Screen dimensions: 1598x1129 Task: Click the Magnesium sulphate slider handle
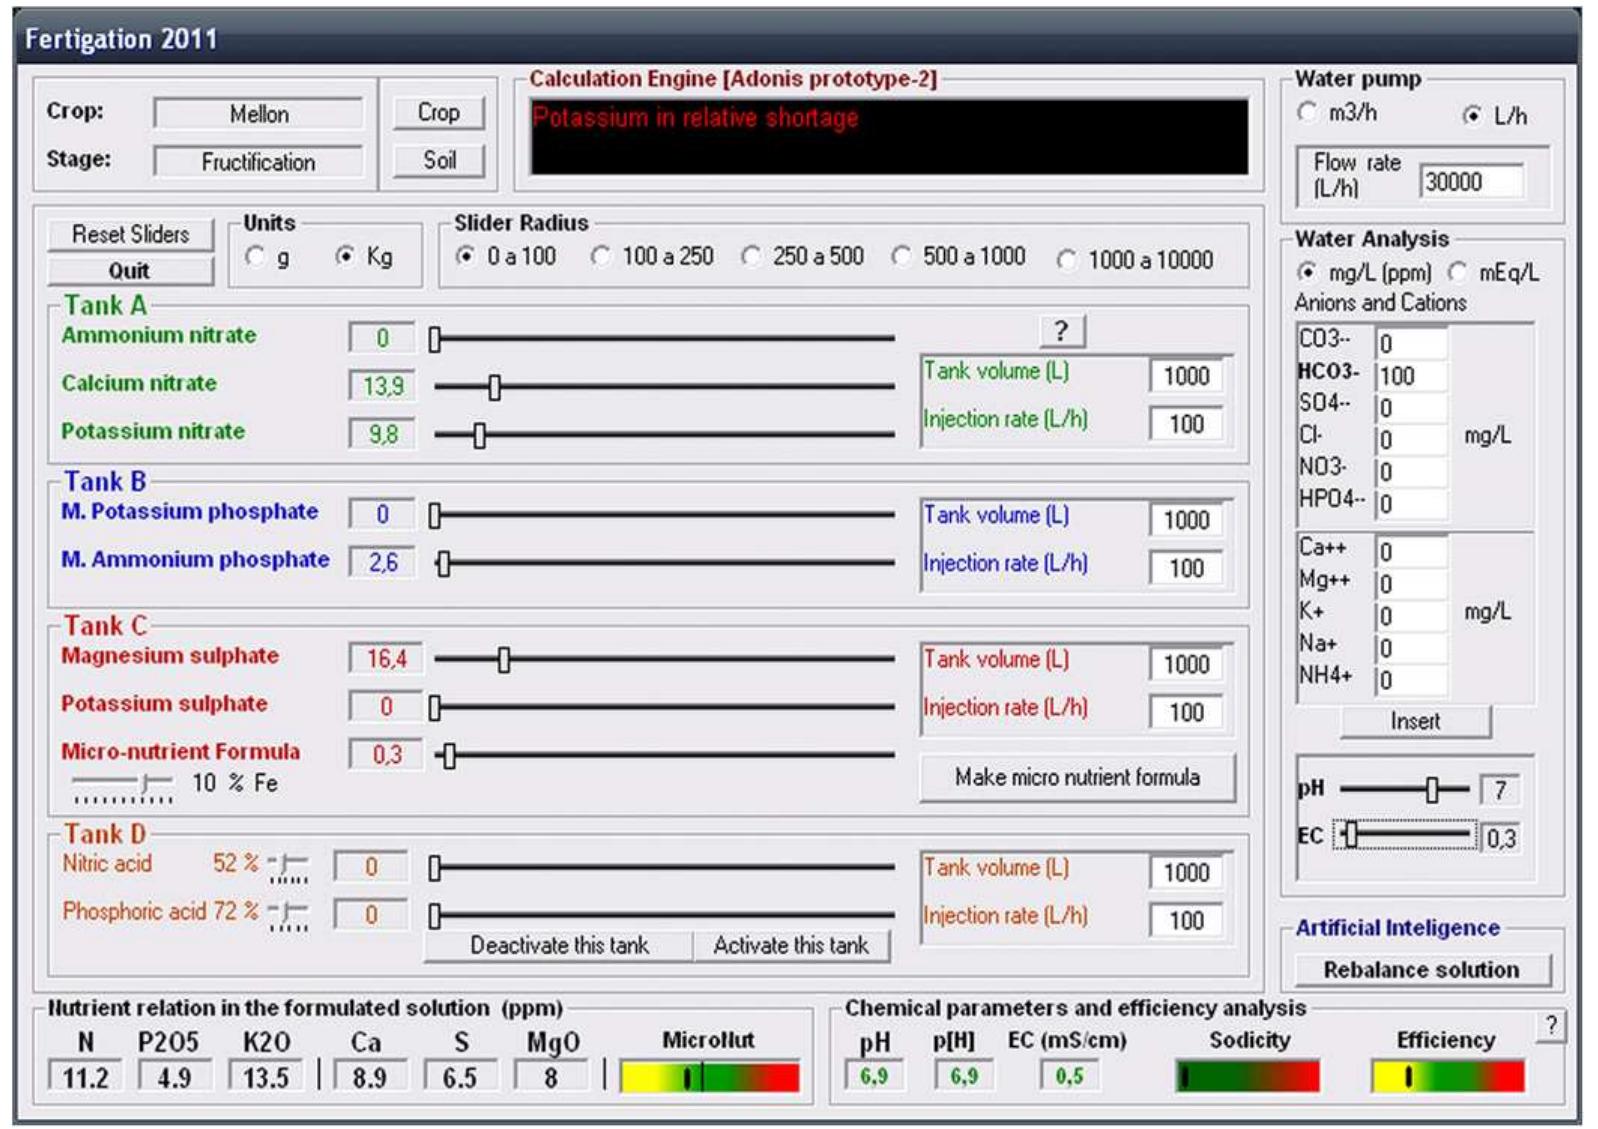tap(504, 659)
